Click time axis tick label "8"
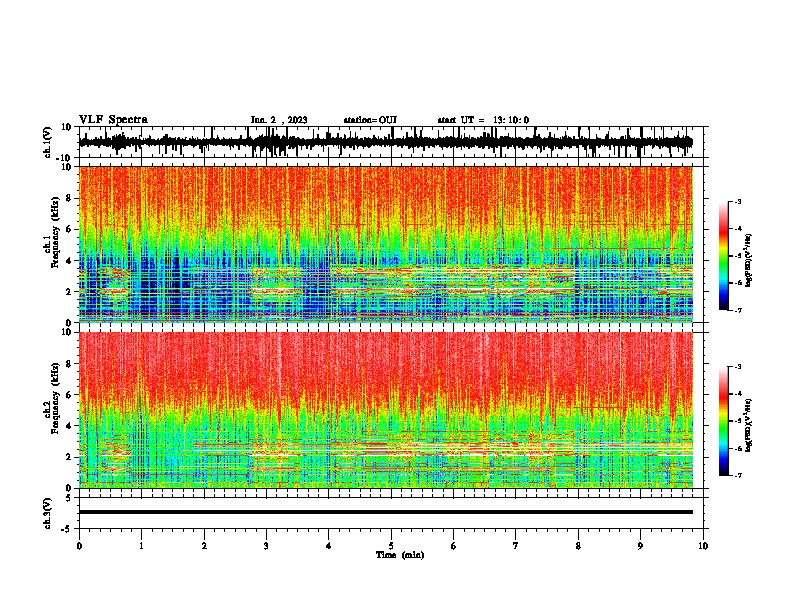The width and height of the screenshot is (792, 612). click(578, 546)
